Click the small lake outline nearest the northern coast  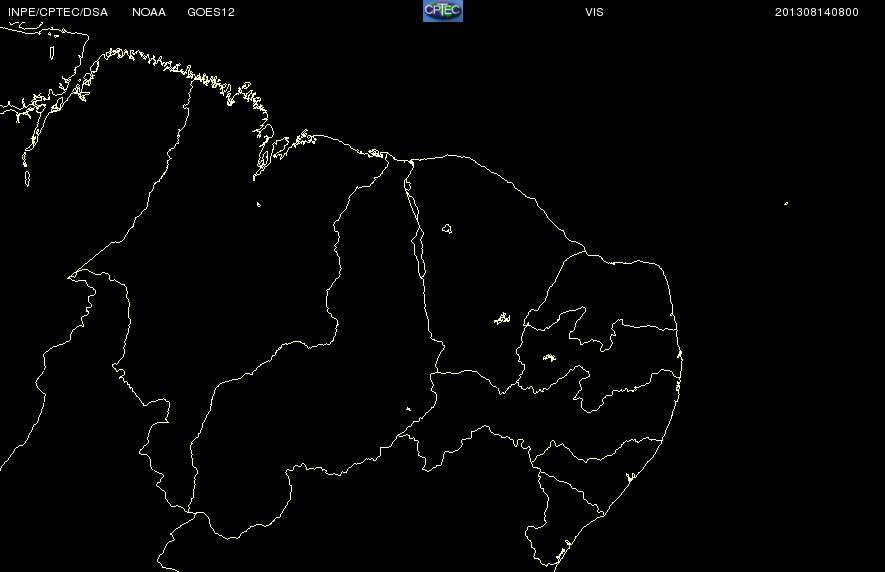pyautogui.click(x=446, y=229)
